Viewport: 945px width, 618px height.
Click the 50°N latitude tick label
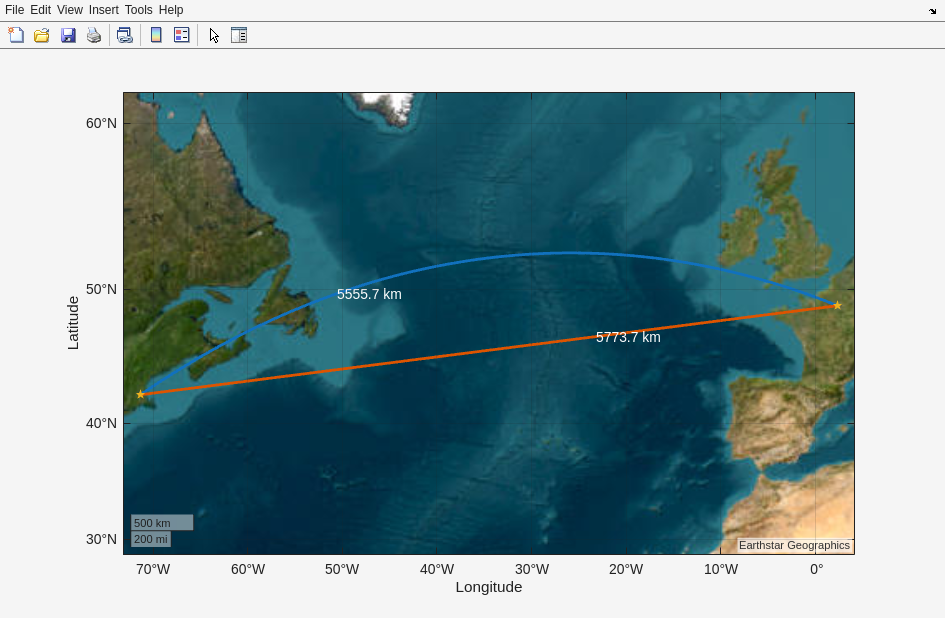[x=101, y=289]
